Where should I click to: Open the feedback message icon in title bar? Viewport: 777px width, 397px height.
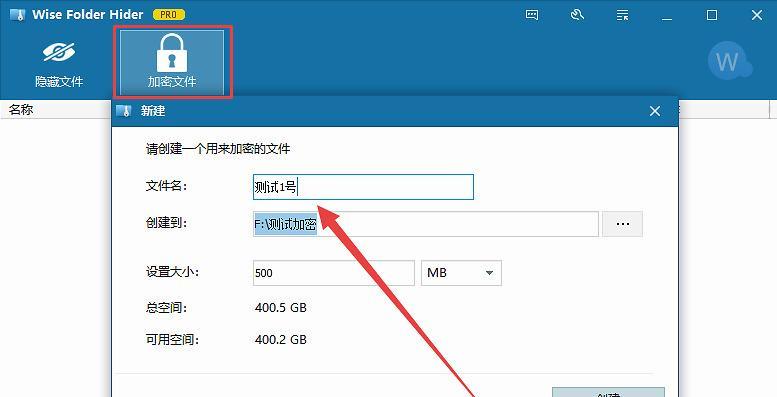[532, 15]
